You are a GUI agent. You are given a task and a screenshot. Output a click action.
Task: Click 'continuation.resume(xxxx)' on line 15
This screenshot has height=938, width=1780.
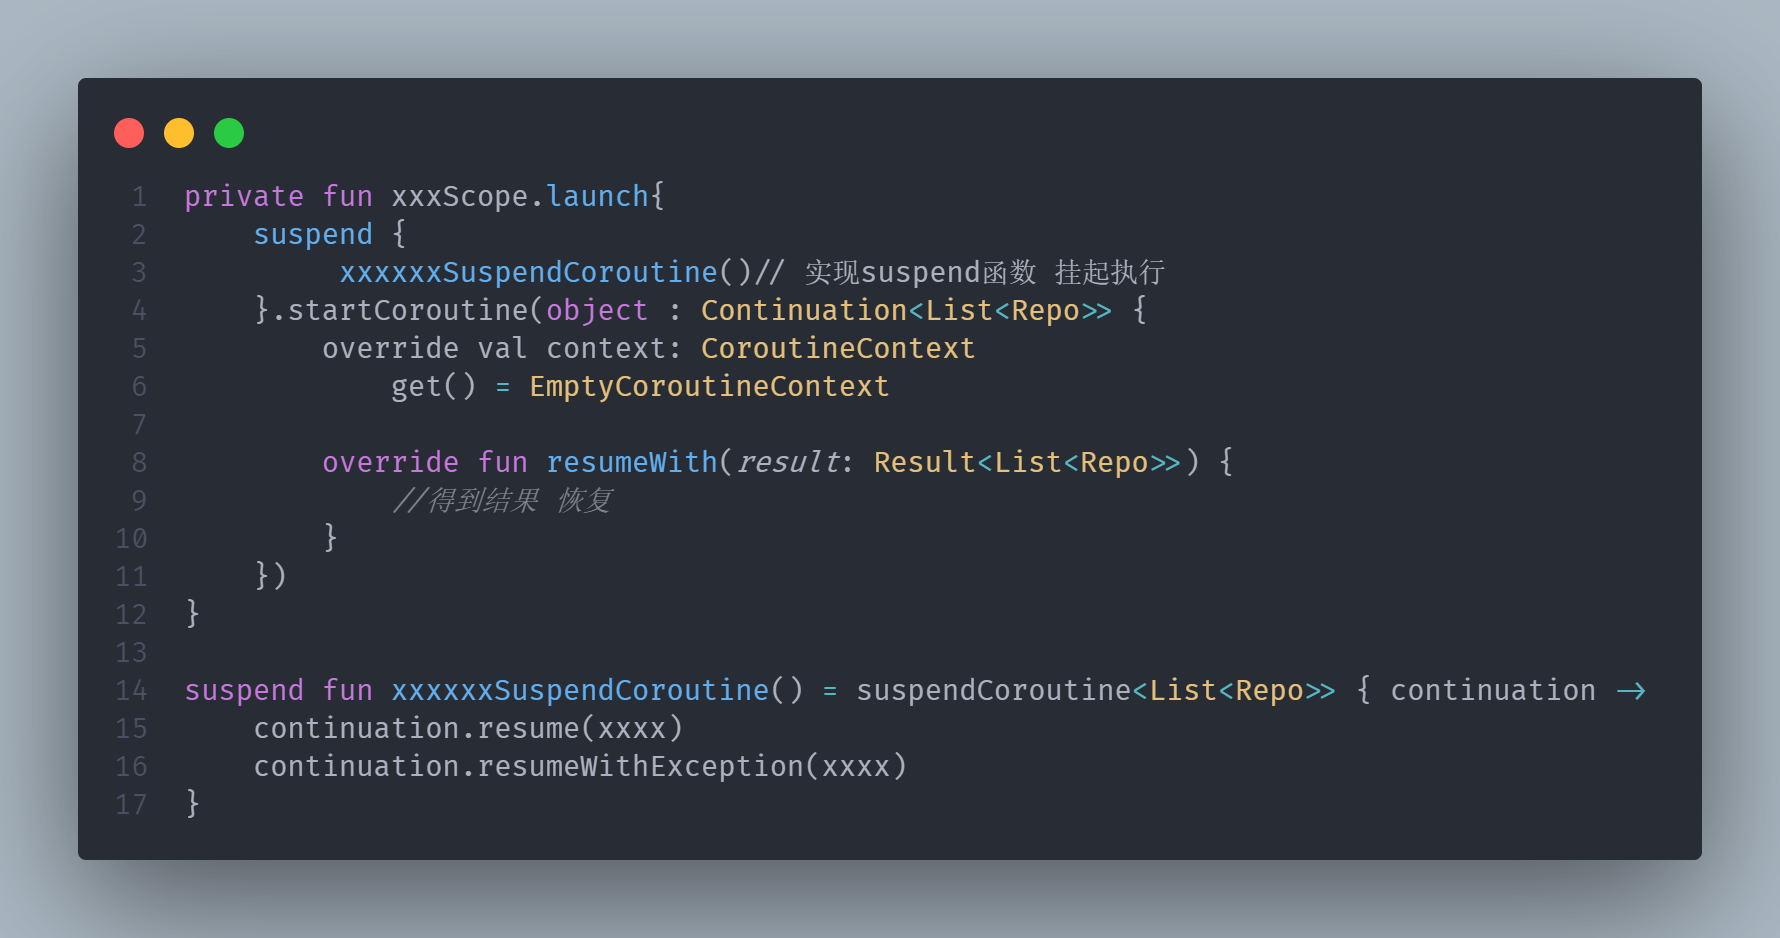tap(468, 728)
